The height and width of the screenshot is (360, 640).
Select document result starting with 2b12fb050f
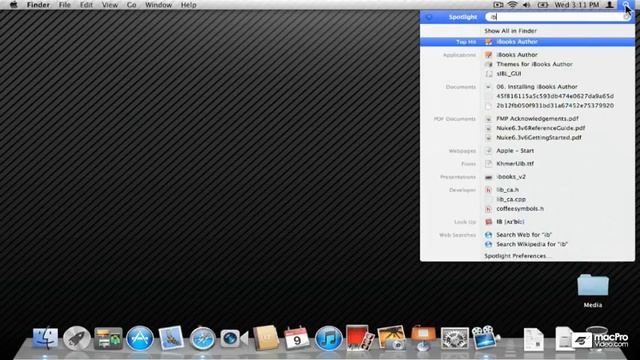527,105
